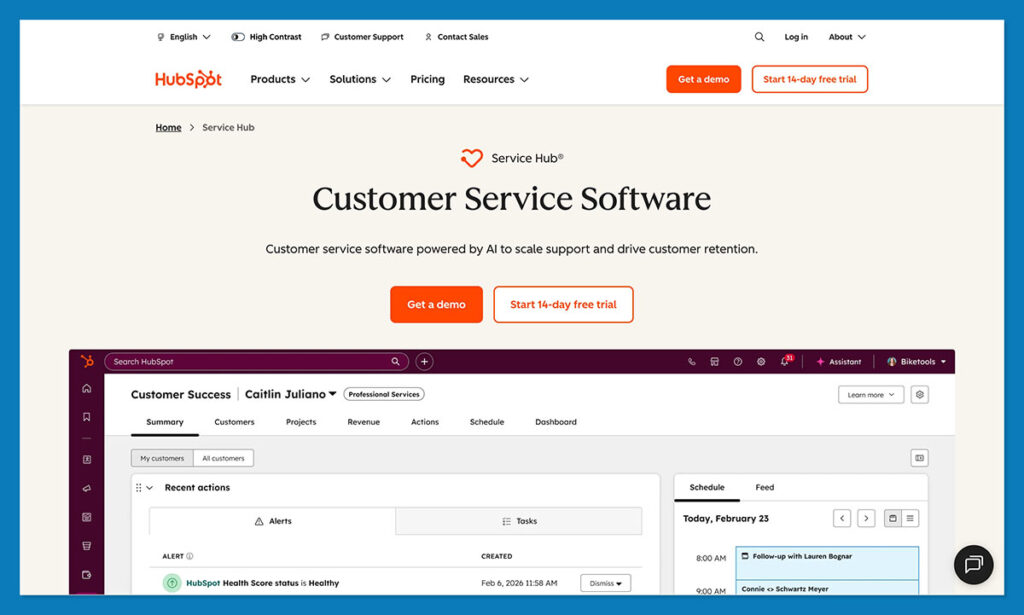The width and height of the screenshot is (1024, 615).
Task: Go to next day in schedule
Action: 866,518
